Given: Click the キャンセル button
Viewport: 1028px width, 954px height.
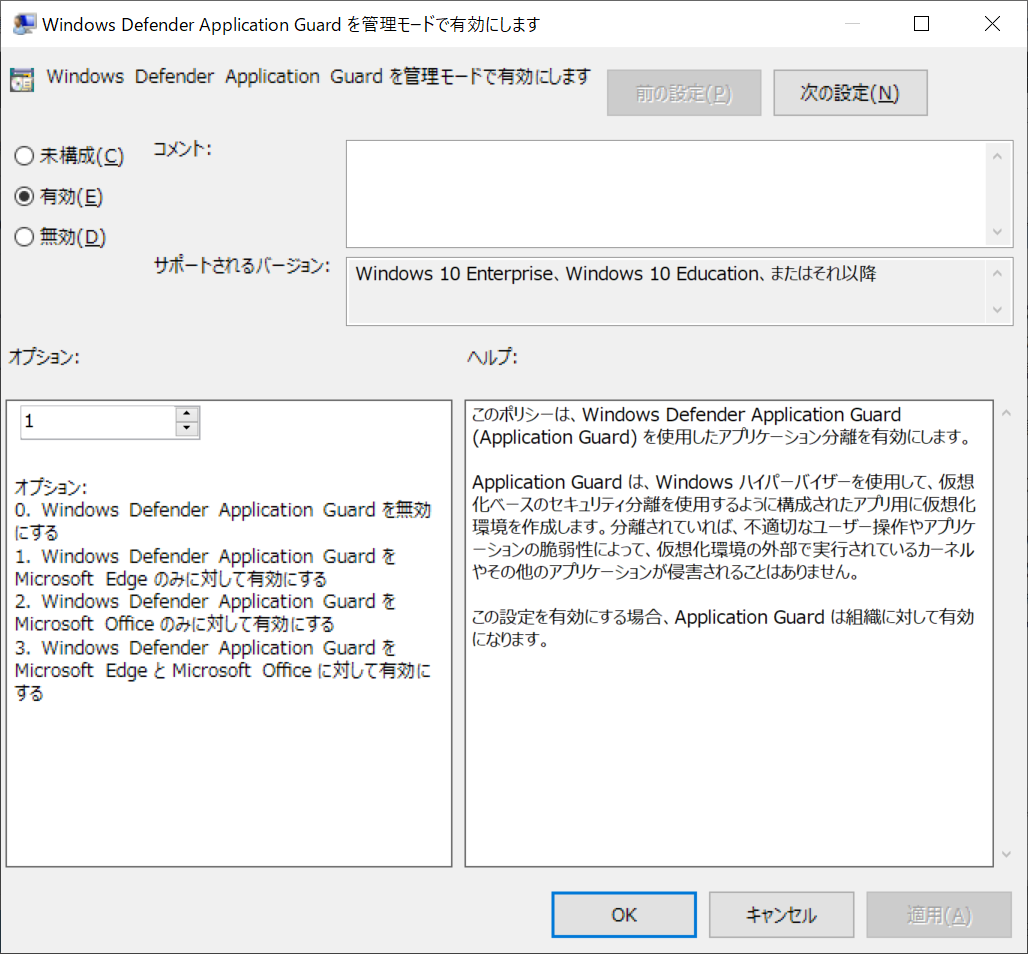Looking at the screenshot, I should [x=781, y=915].
